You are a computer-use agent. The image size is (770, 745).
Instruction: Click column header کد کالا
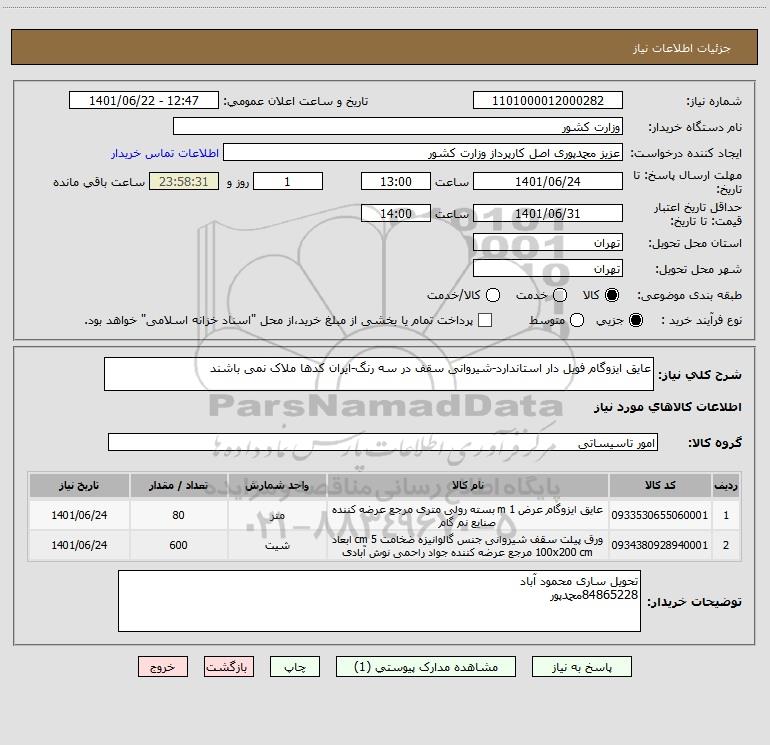tap(660, 485)
